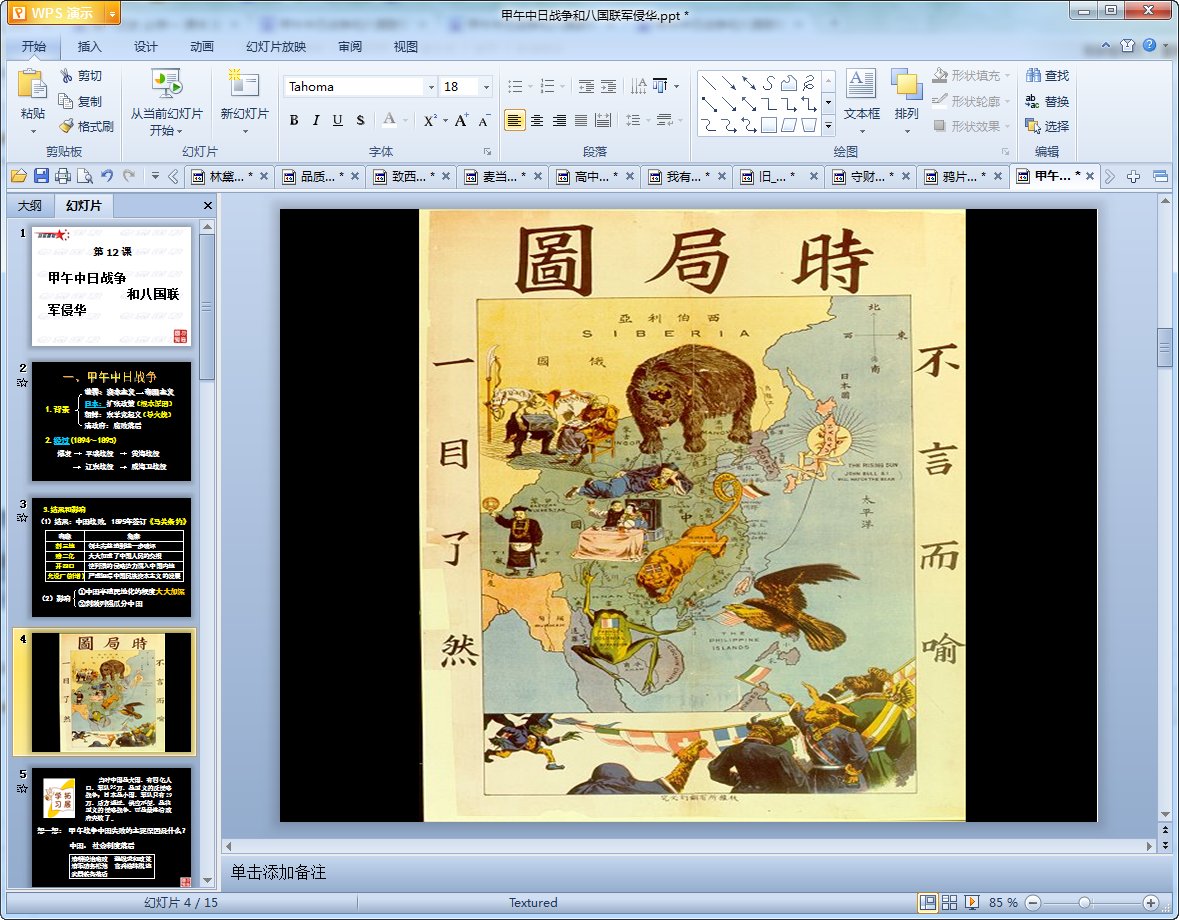1179x920 pixels.
Task: Toggle justified text alignment
Action: tap(580, 120)
